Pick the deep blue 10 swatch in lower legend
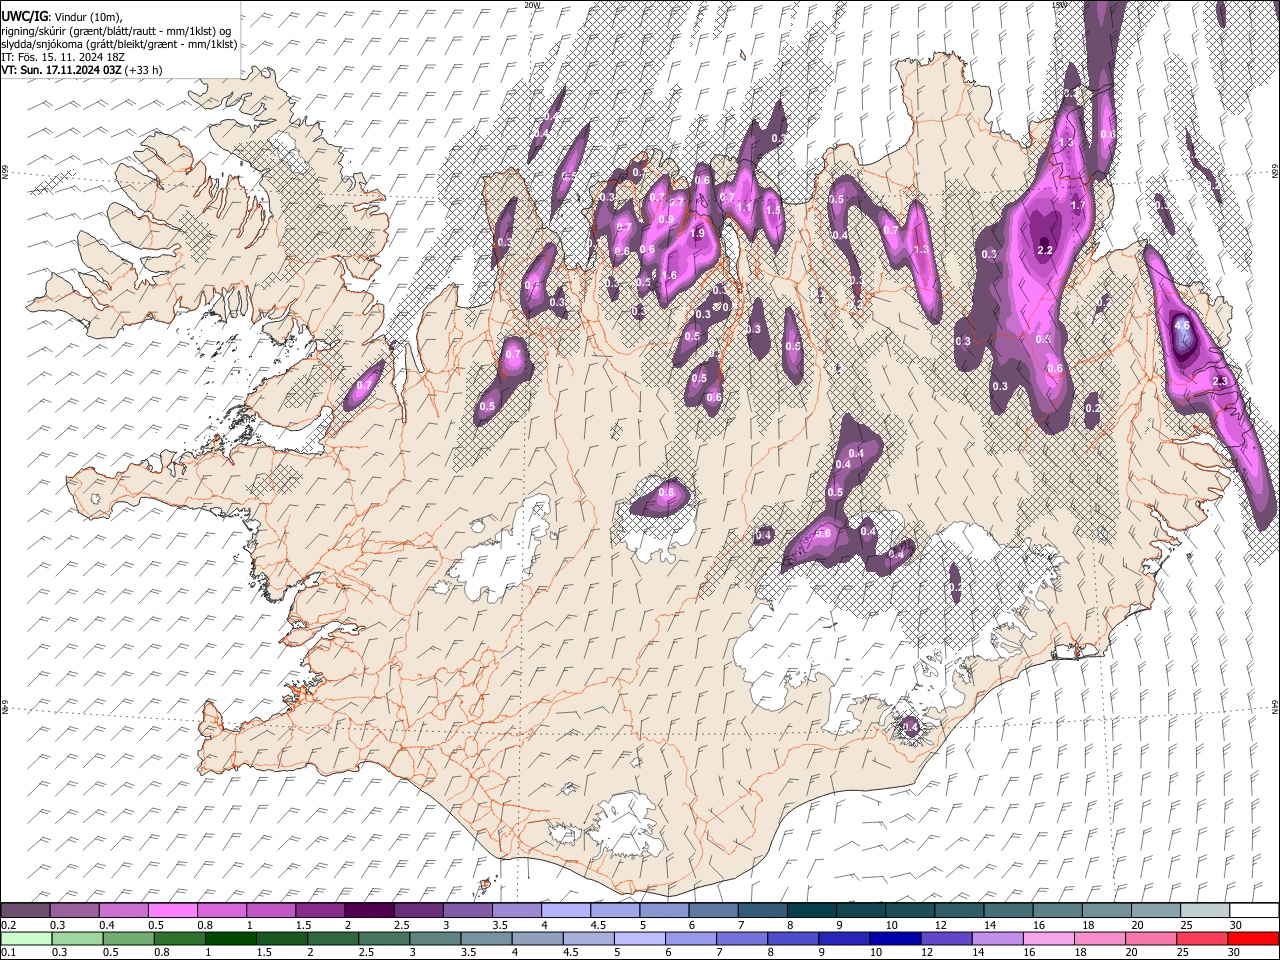This screenshot has width=1280, height=960. coord(895,938)
